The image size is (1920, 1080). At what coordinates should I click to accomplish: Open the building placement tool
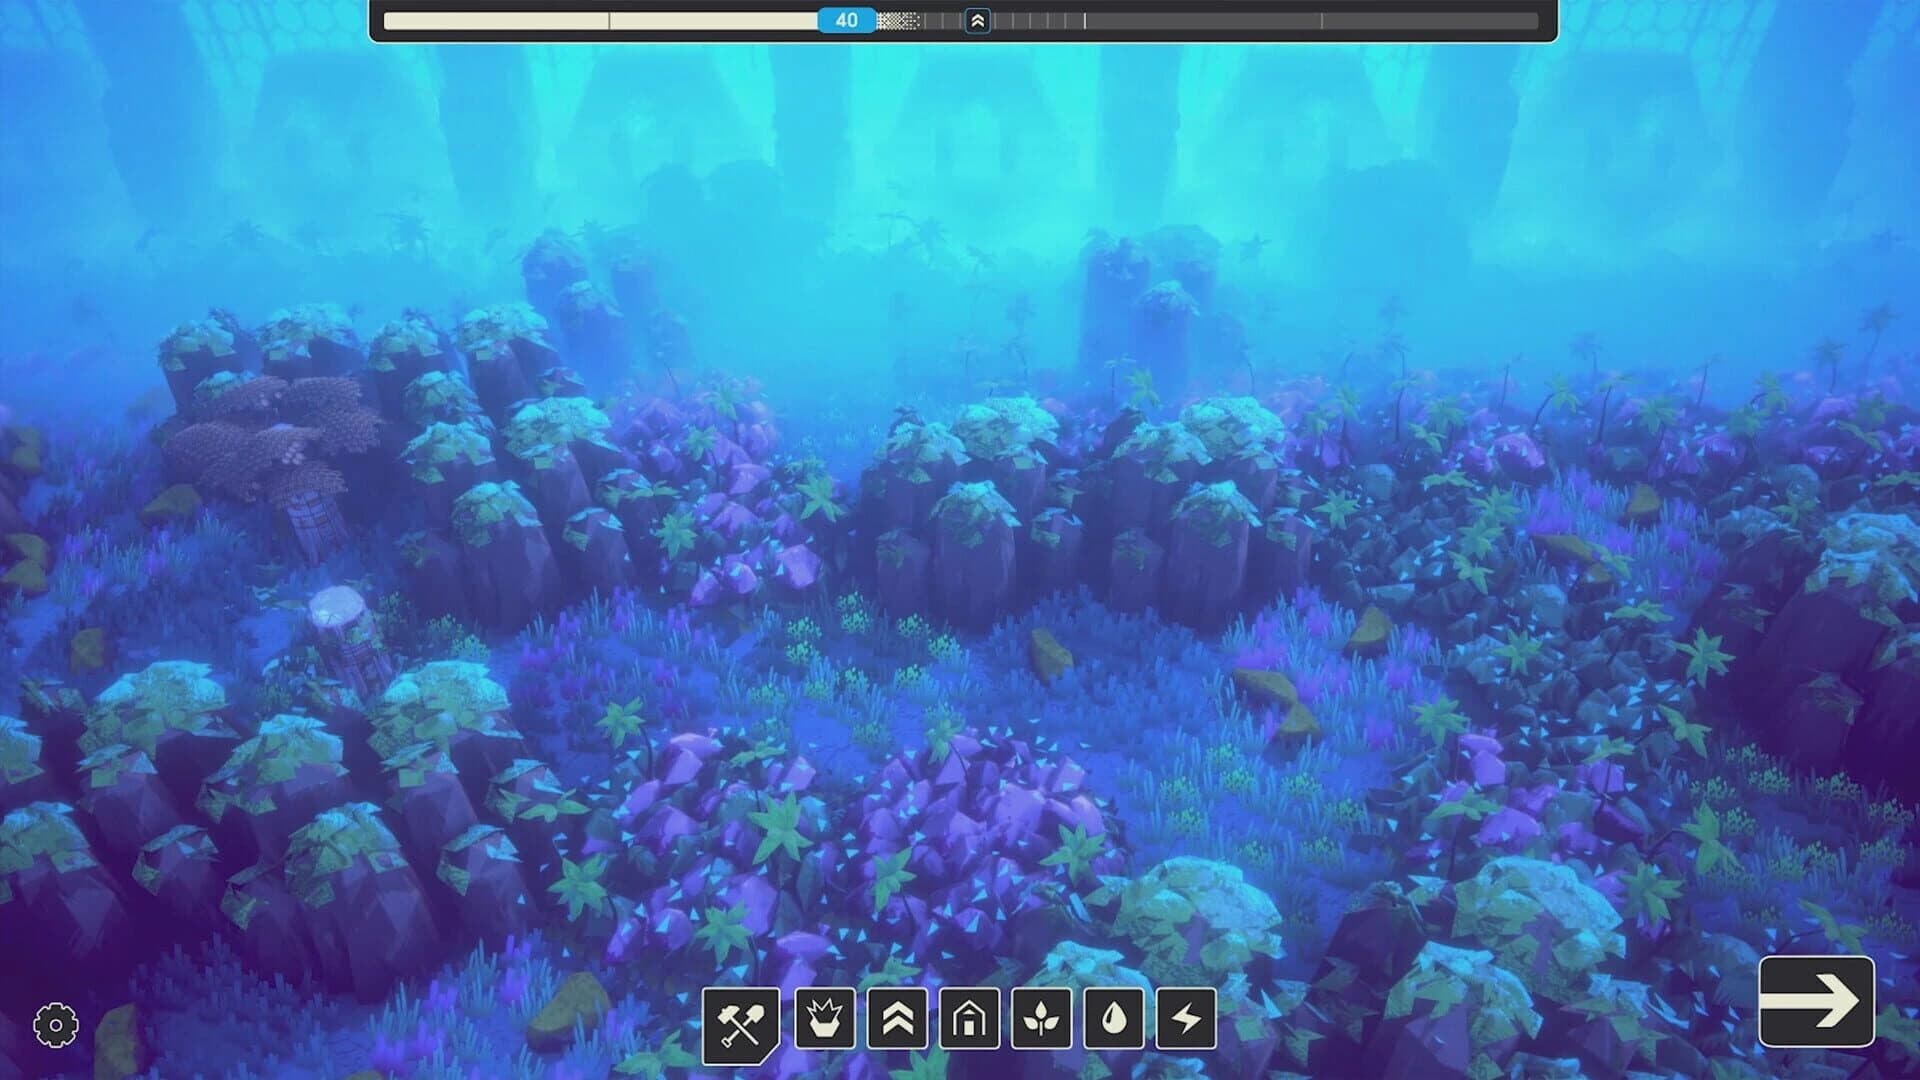tap(971, 1021)
